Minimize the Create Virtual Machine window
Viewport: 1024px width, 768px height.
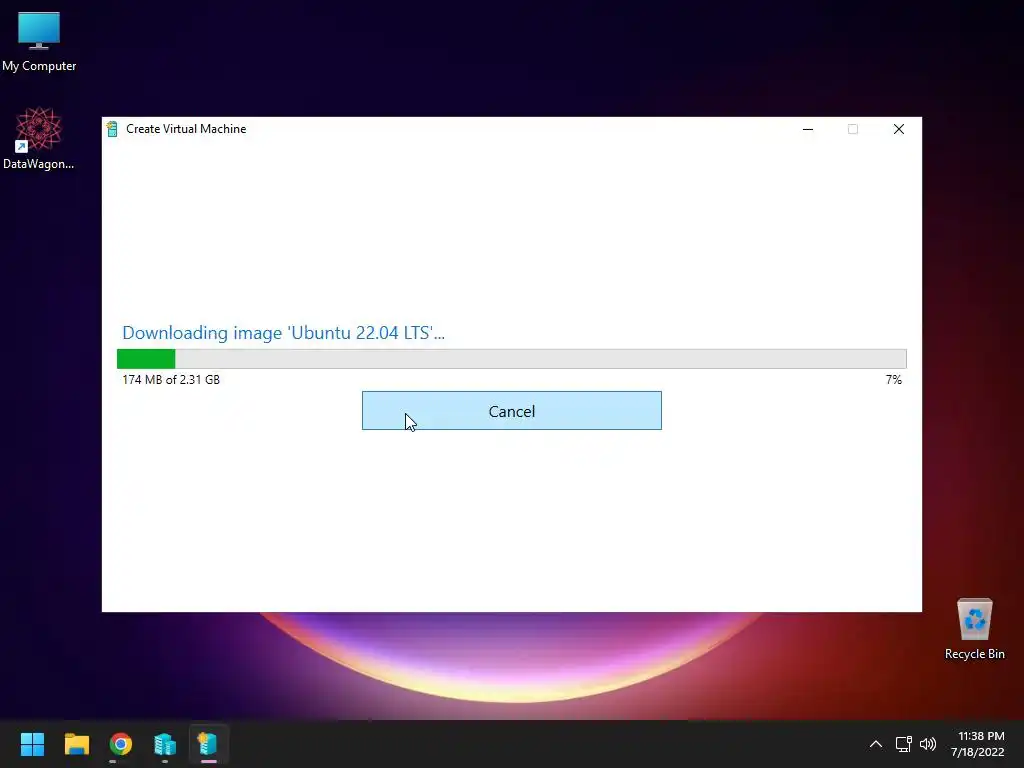(808, 129)
